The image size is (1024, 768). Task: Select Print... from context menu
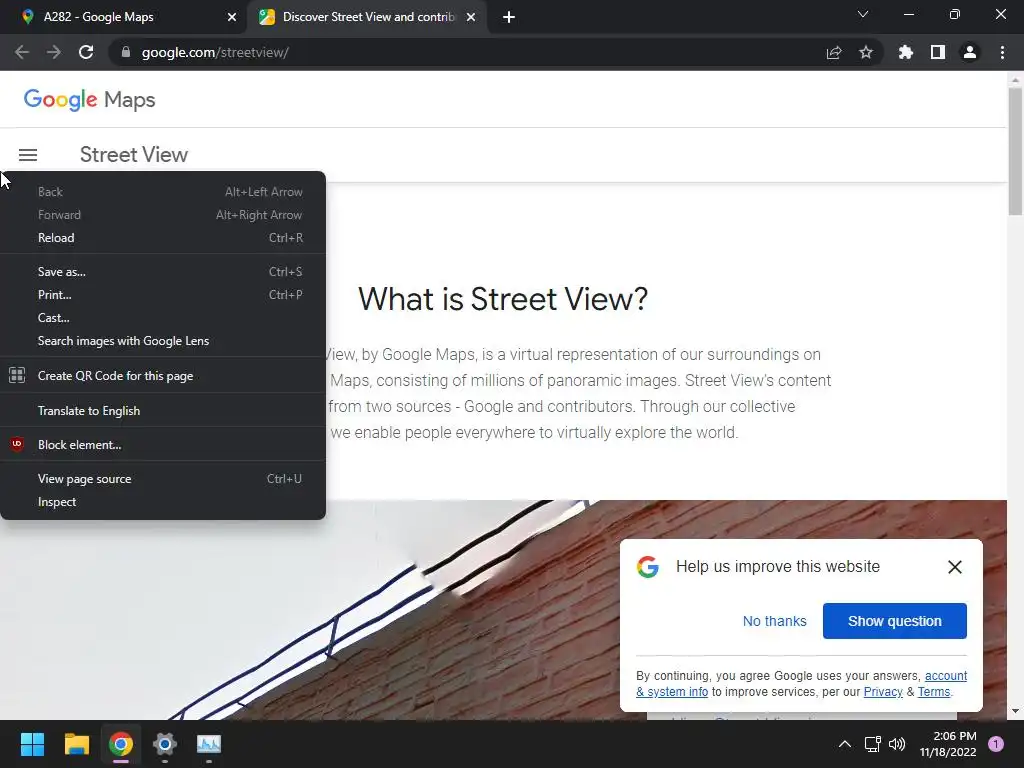pos(163,295)
